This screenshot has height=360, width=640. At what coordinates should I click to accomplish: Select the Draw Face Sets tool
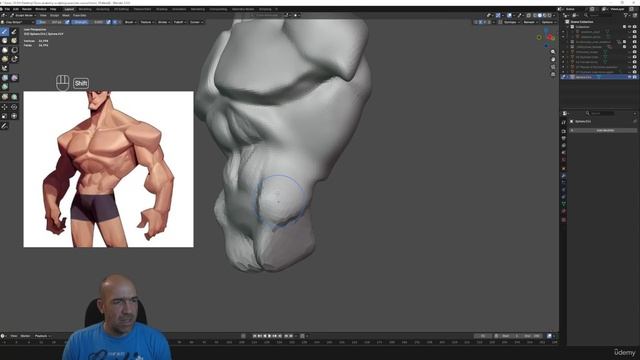[14, 41]
